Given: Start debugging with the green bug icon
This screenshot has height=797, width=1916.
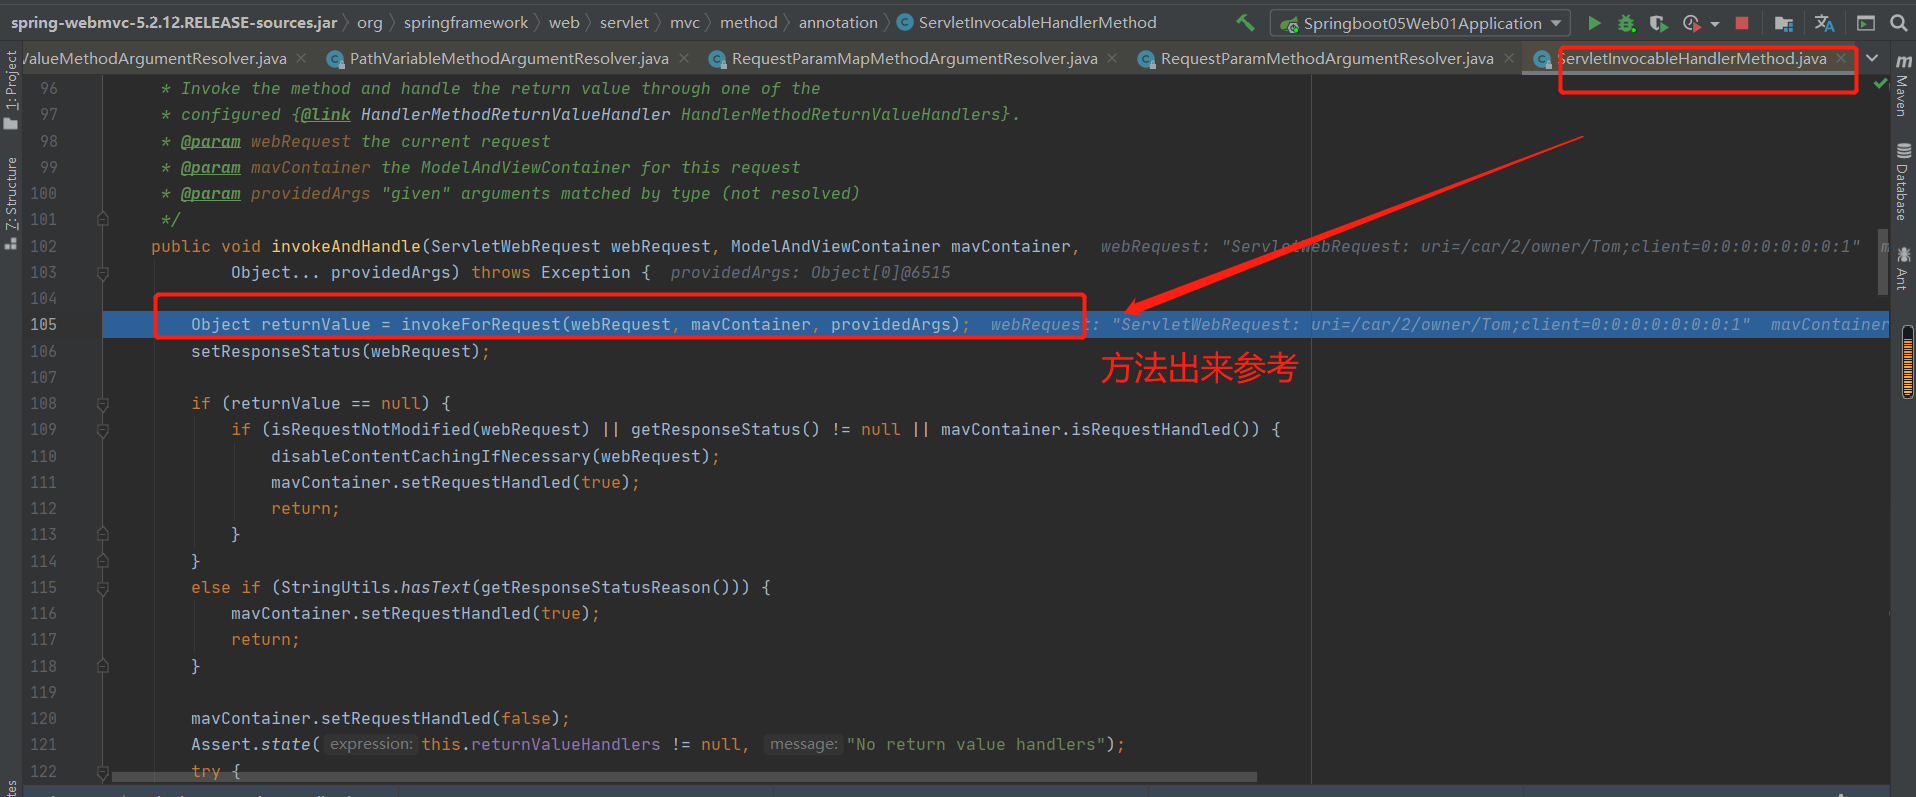Looking at the screenshot, I should coord(1626,22).
